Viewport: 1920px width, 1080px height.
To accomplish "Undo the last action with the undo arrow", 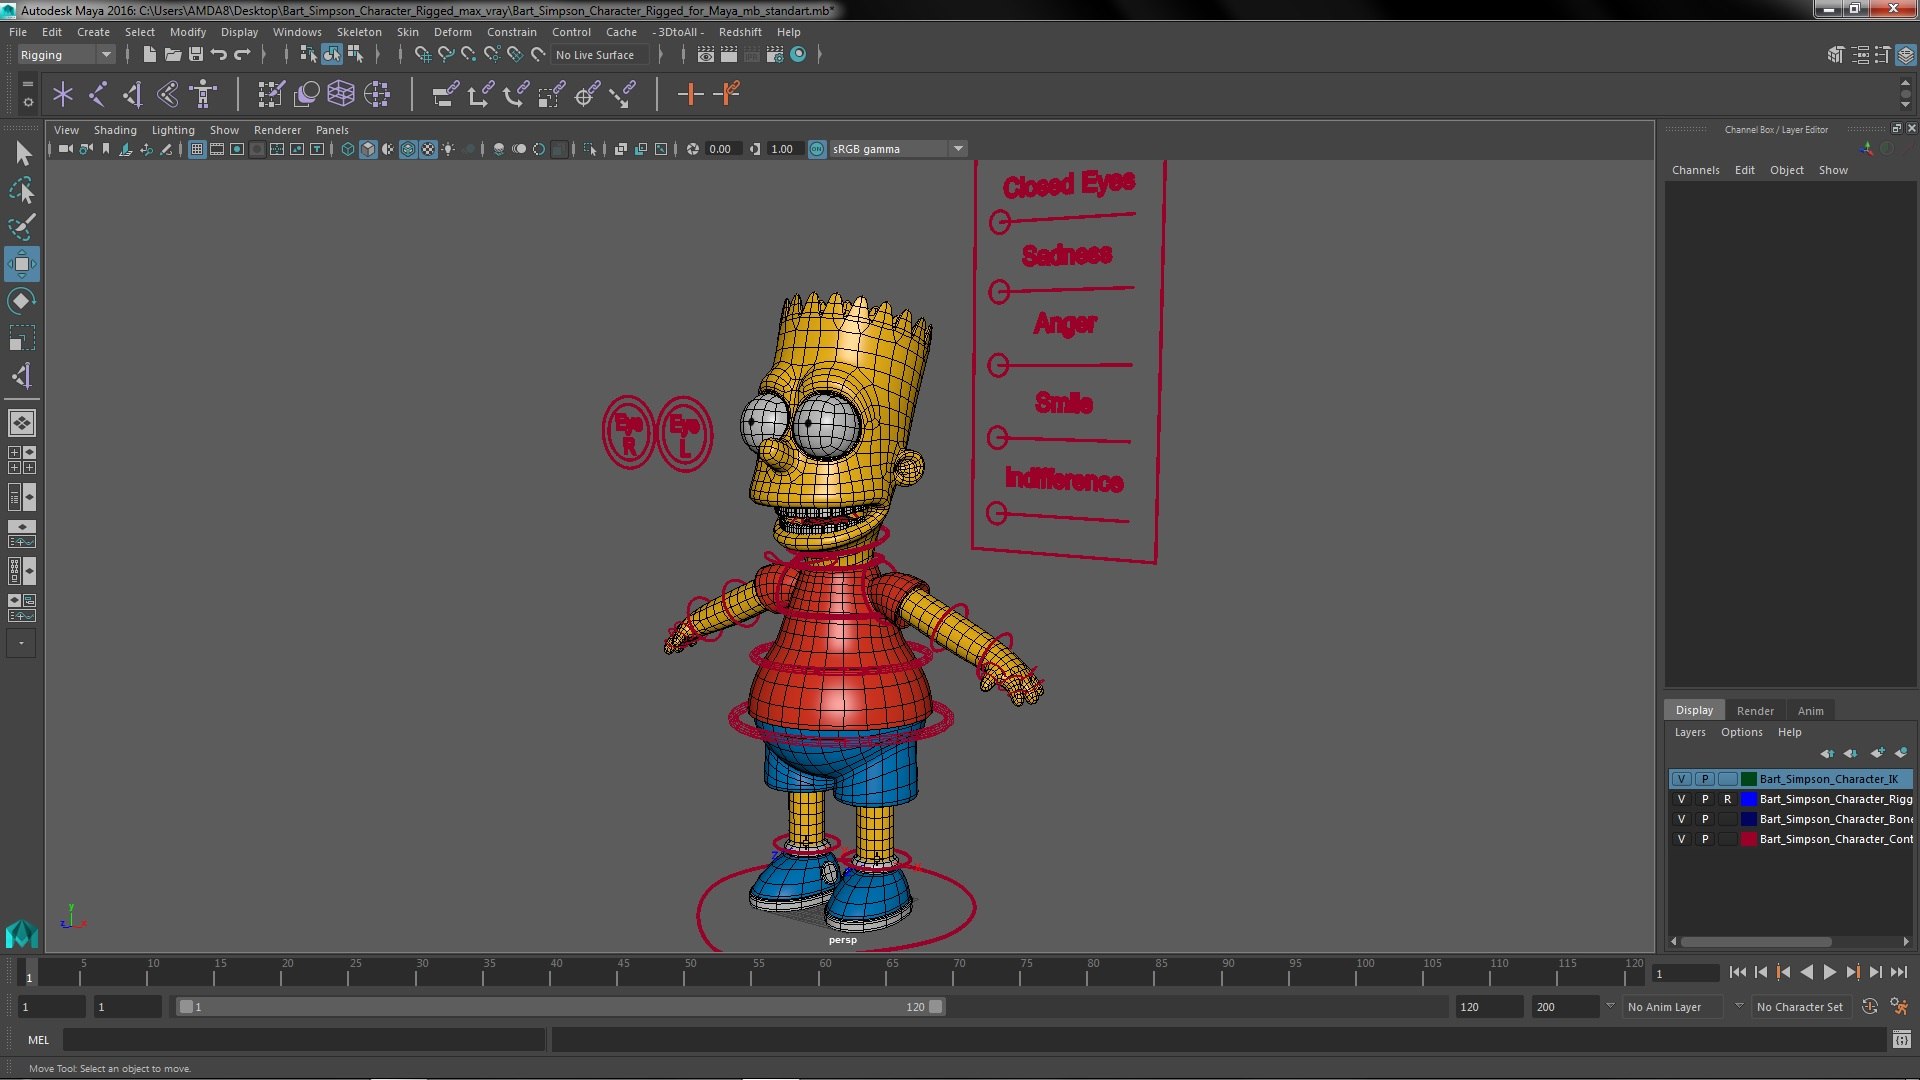I will (219, 55).
